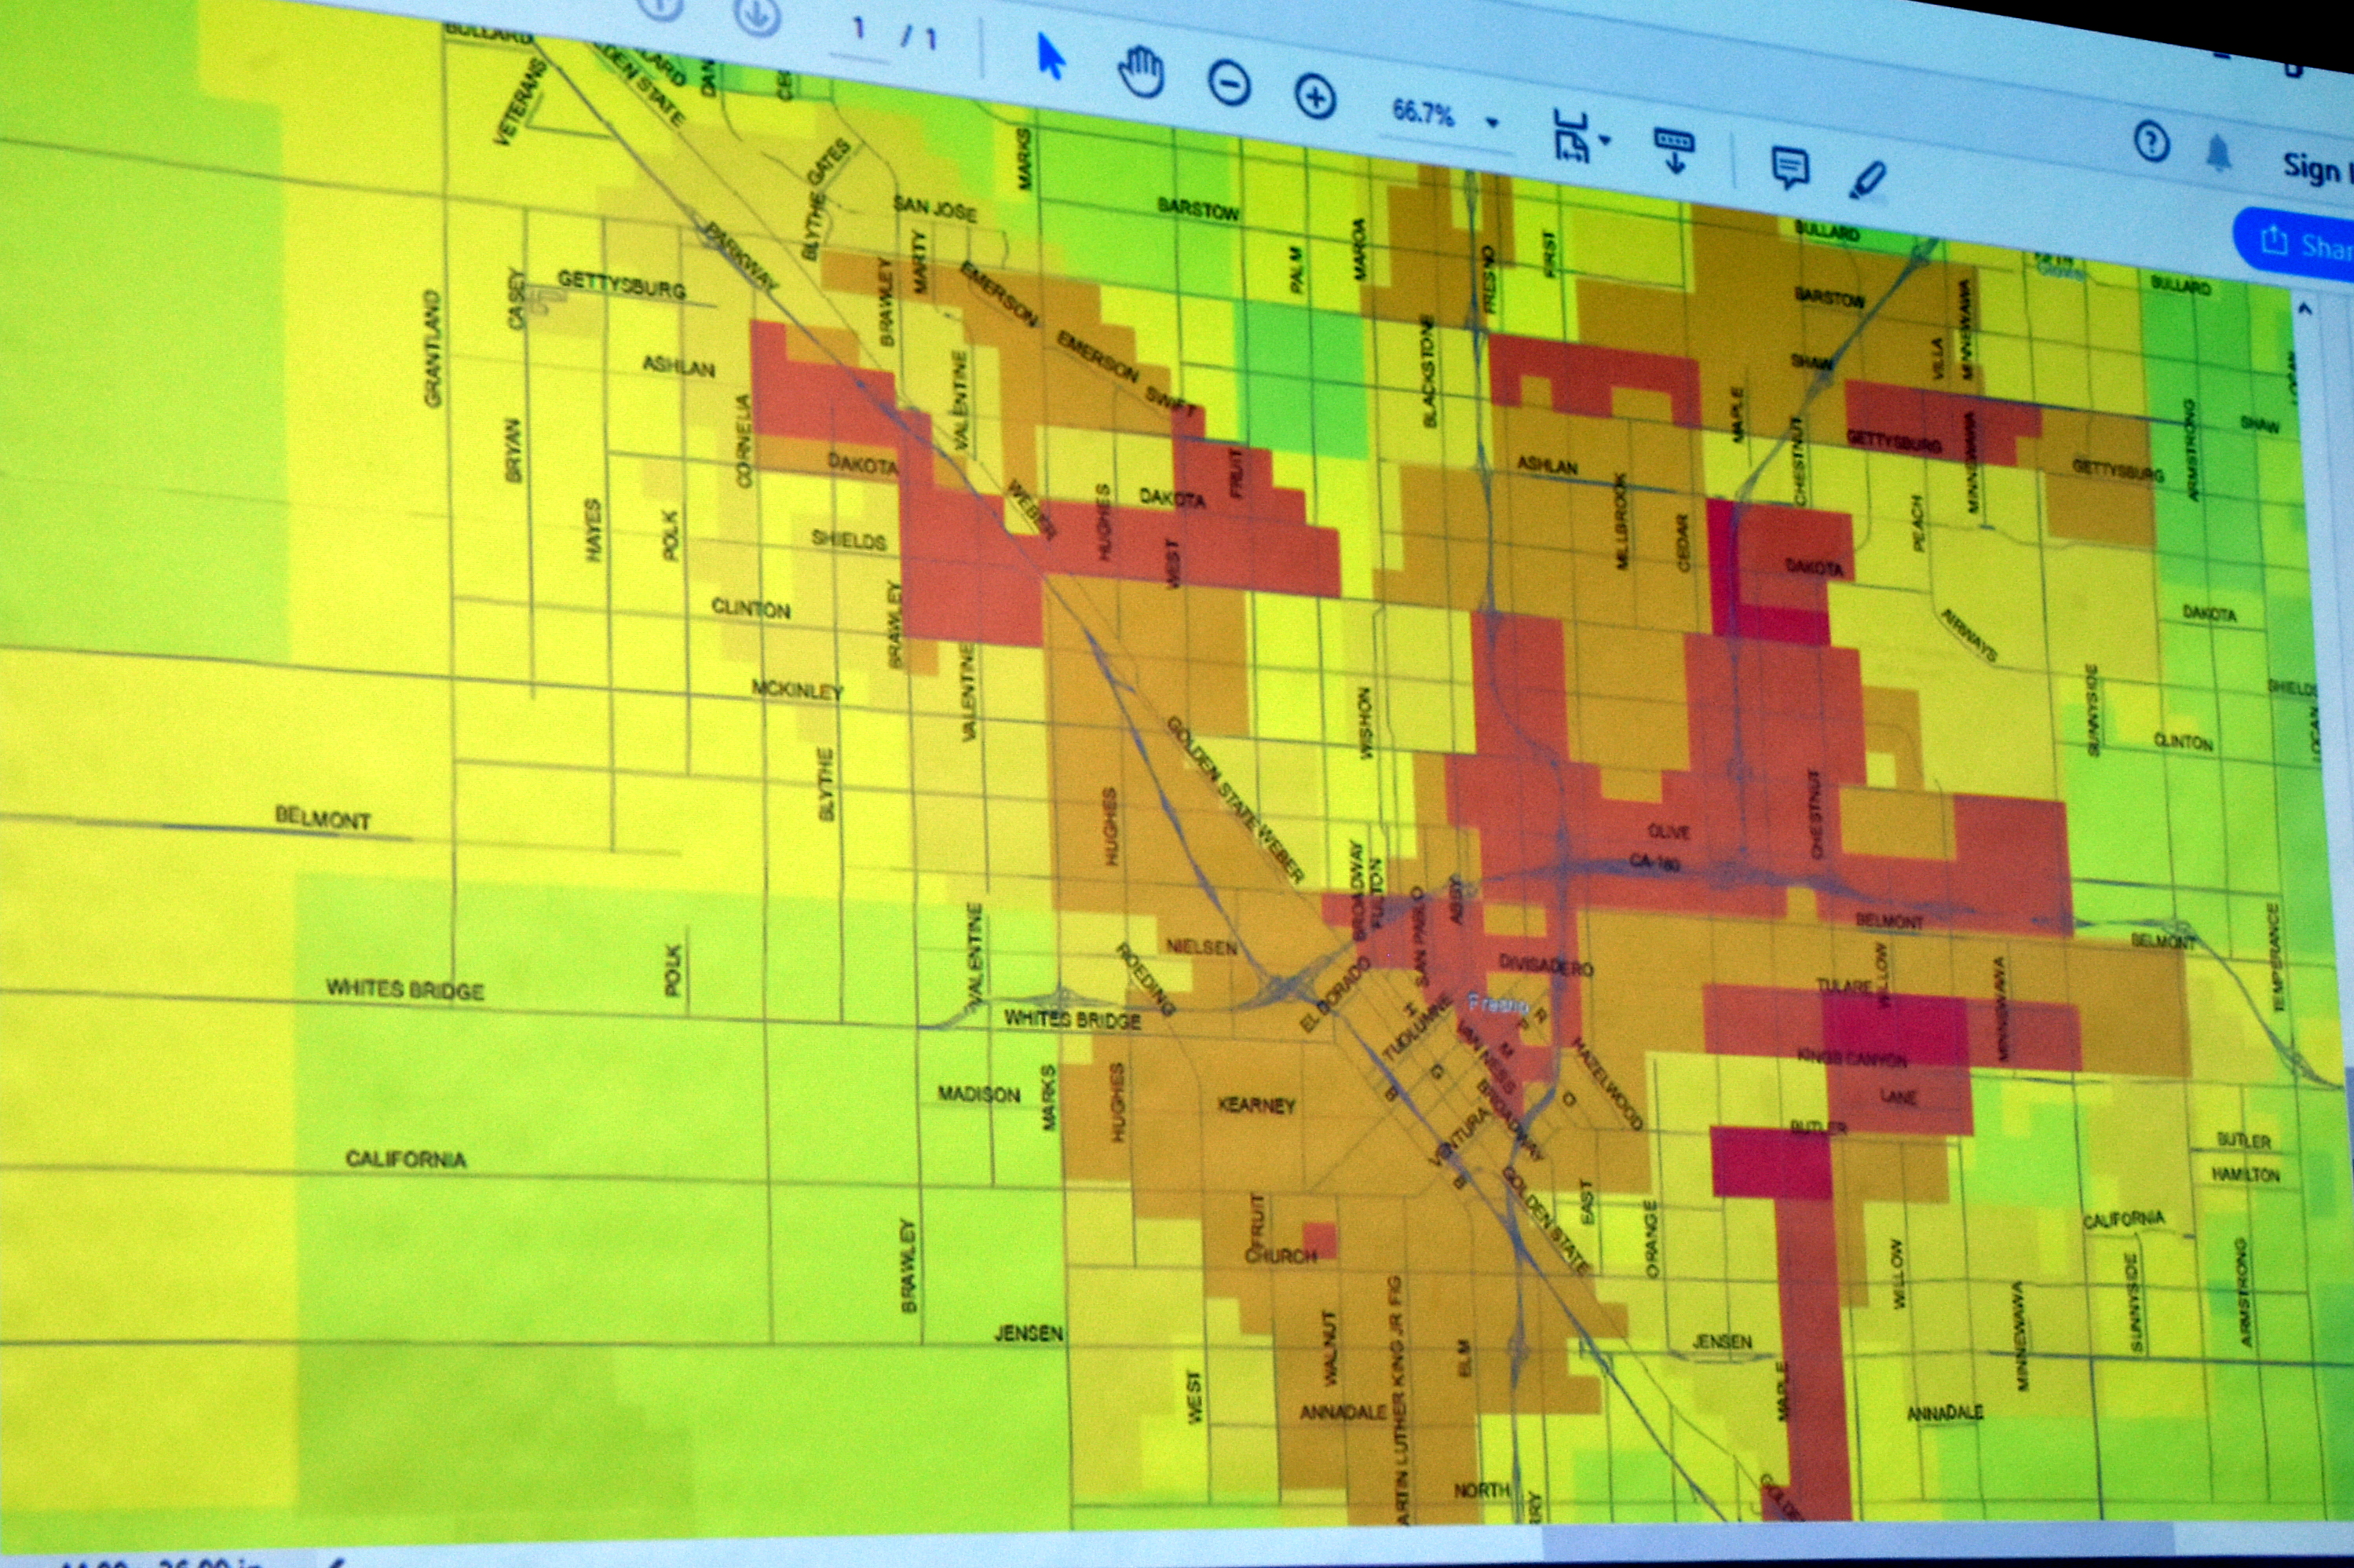The image size is (2354, 1568).
Task: Select the highlighter pen tool
Action: pos(1867,180)
